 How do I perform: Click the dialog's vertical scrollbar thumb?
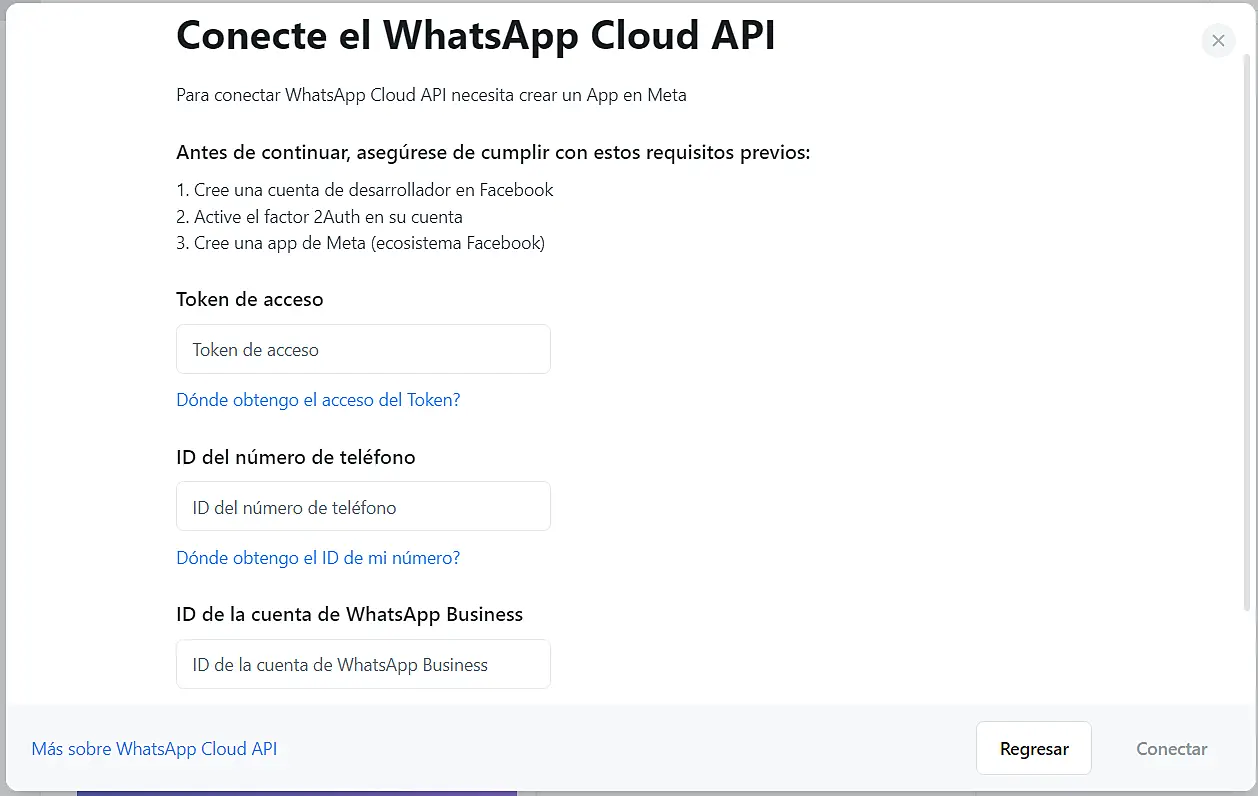[1246, 330]
